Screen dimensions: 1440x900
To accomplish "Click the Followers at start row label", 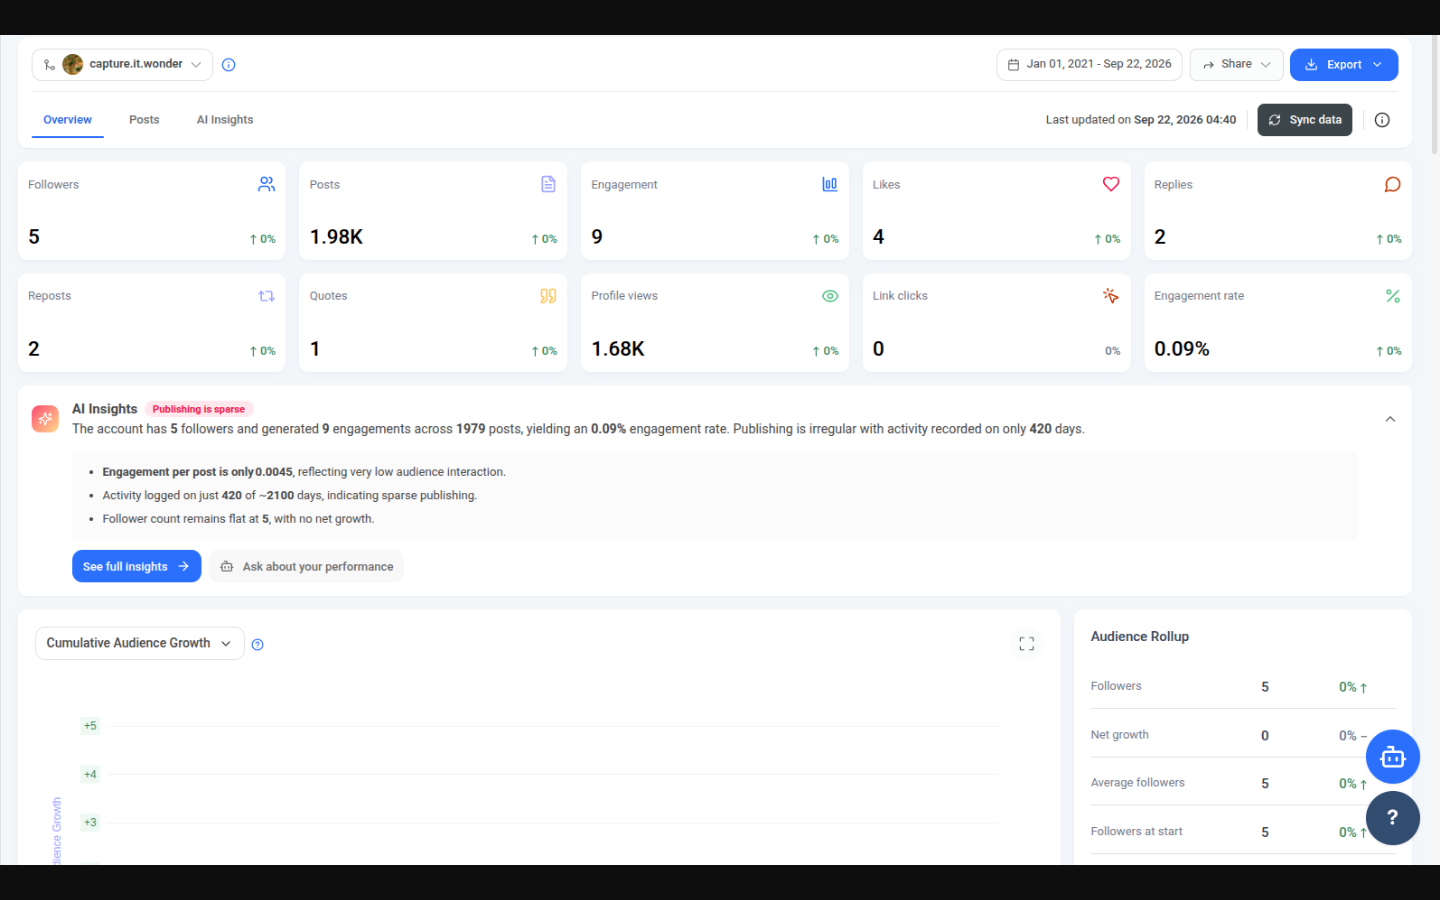I will 1136,832.
